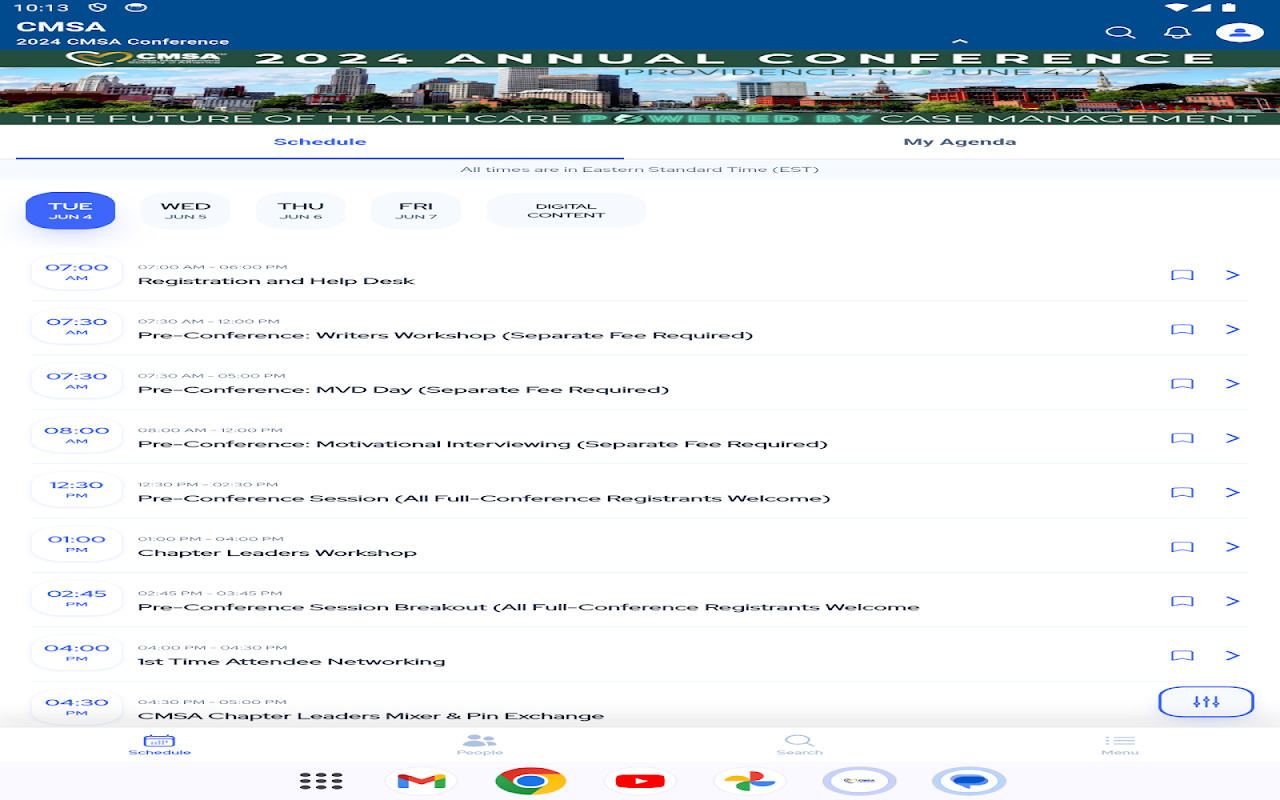Tap the Menu bottom navigation icon

coord(1120,745)
